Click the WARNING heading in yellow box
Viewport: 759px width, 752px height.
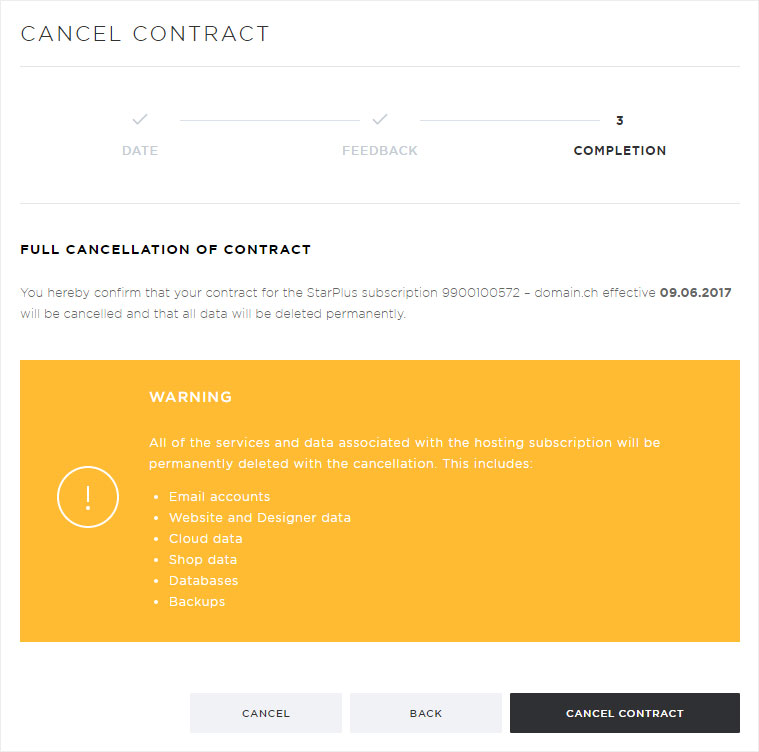coord(190,397)
